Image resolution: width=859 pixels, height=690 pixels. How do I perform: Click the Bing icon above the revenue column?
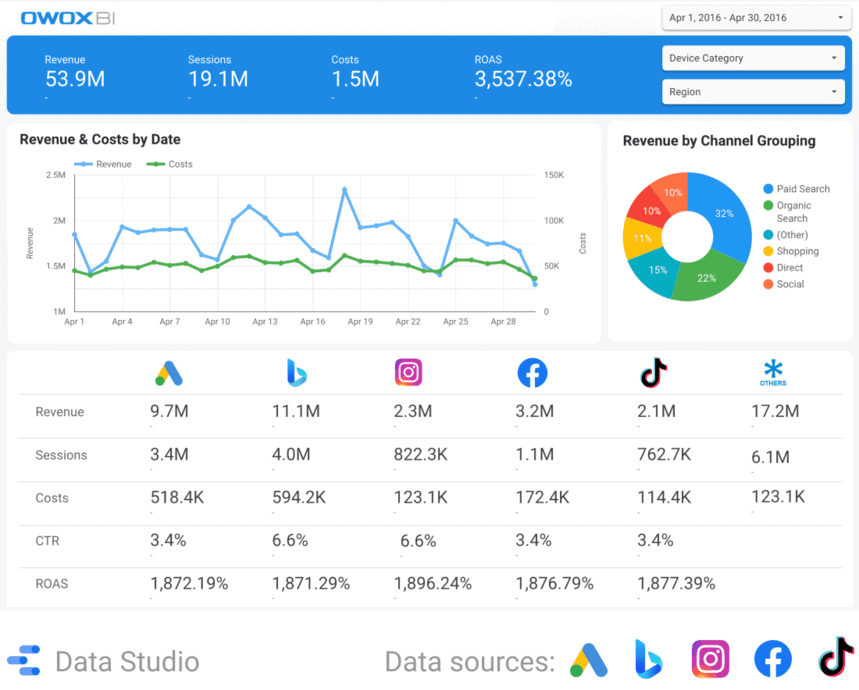tap(296, 372)
